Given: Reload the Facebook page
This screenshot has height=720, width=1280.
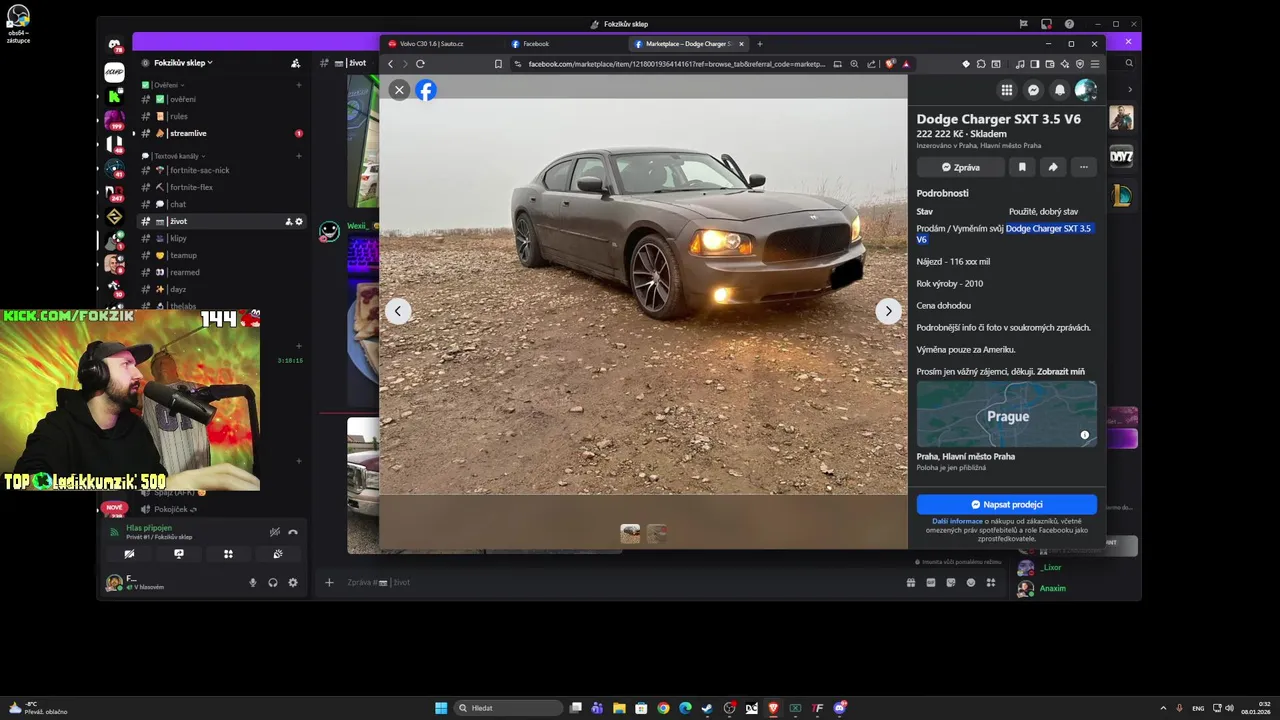Looking at the screenshot, I should click(420, 64).
